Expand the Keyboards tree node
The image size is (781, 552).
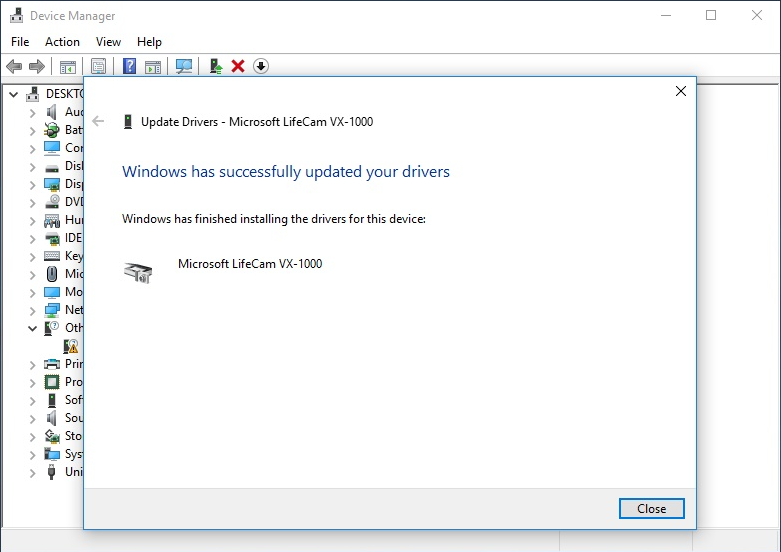tap(32, 257)
